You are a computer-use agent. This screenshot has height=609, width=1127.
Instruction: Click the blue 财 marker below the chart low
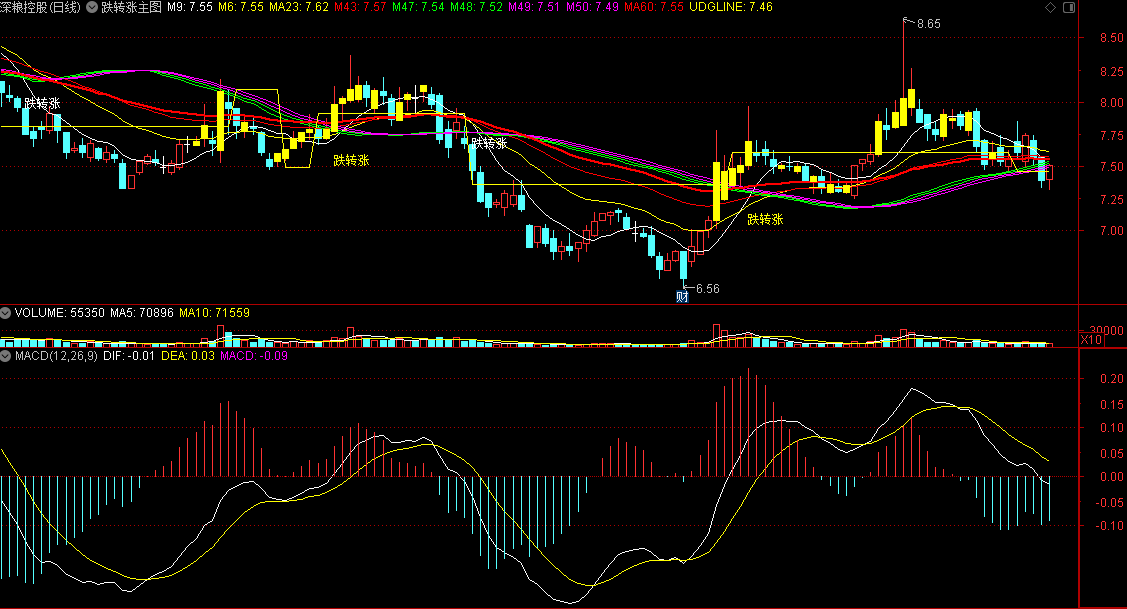coord(682,296)
